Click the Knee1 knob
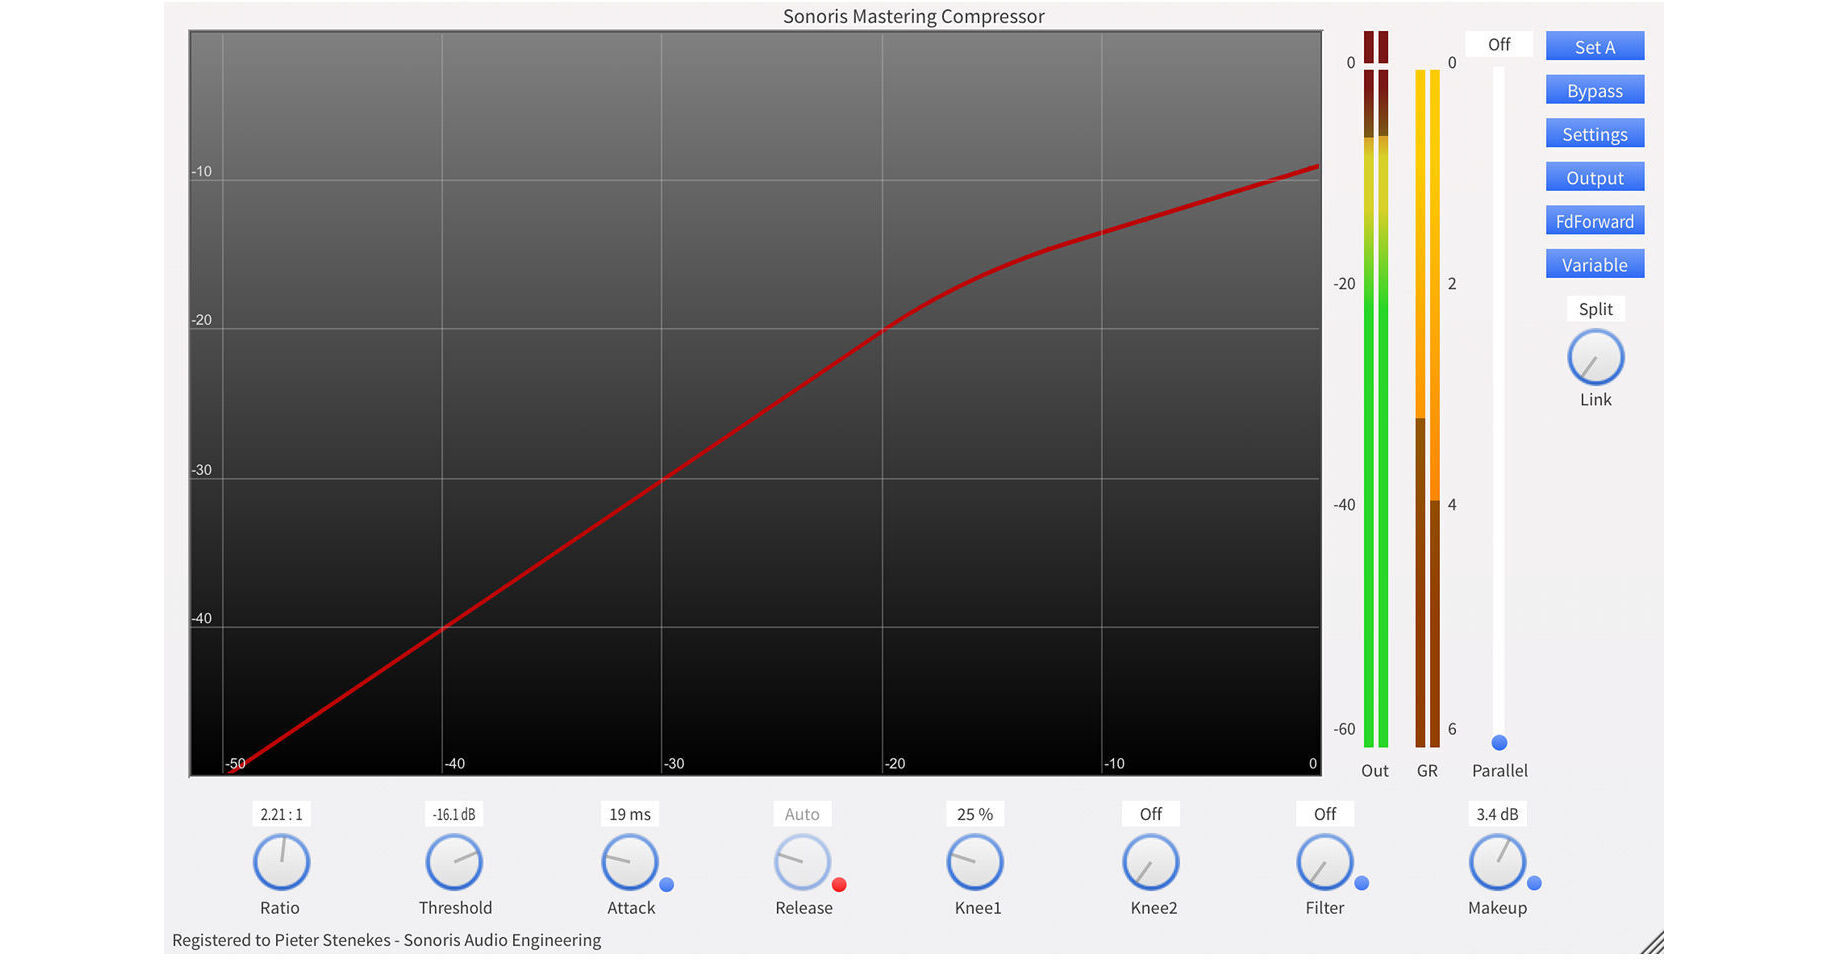1828x960 pixels. [975, 862]
